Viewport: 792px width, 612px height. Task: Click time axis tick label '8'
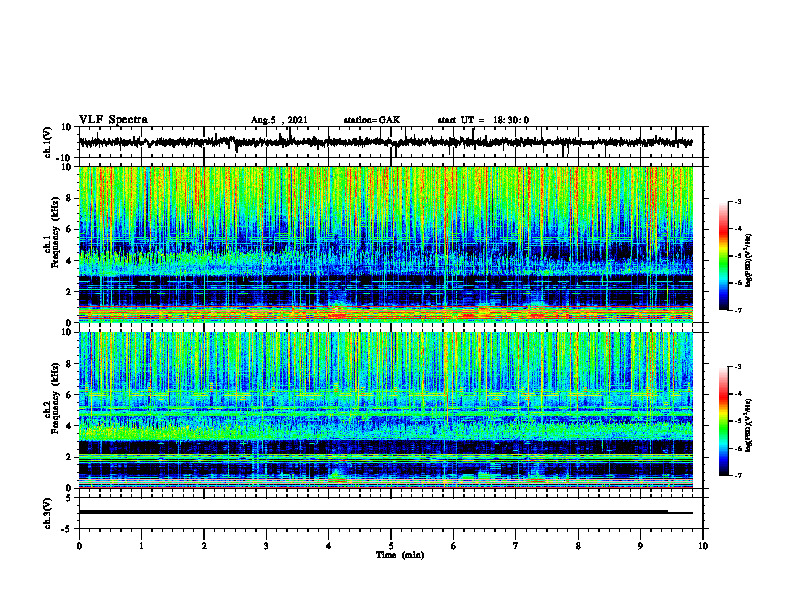pyautogui.click(x=578, y=546)
